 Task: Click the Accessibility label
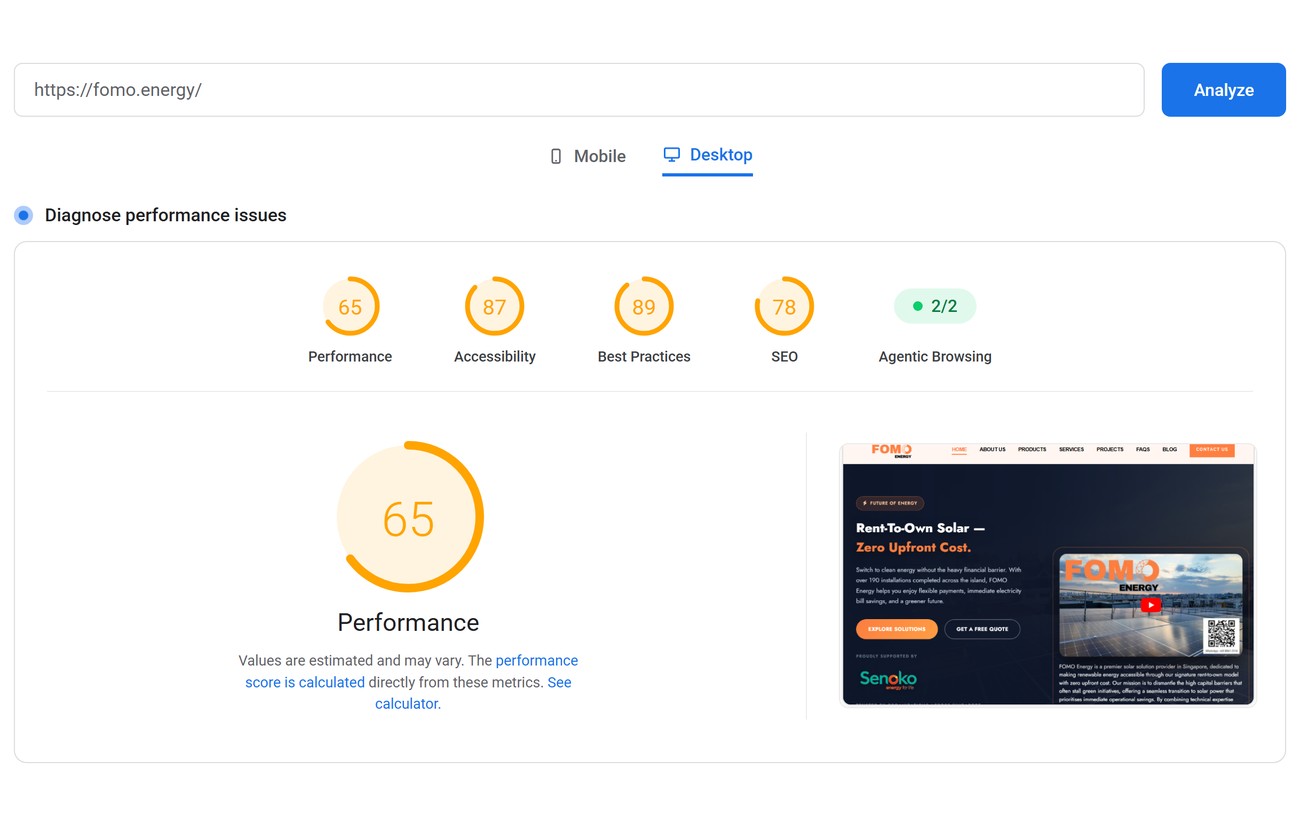[495, 356]
